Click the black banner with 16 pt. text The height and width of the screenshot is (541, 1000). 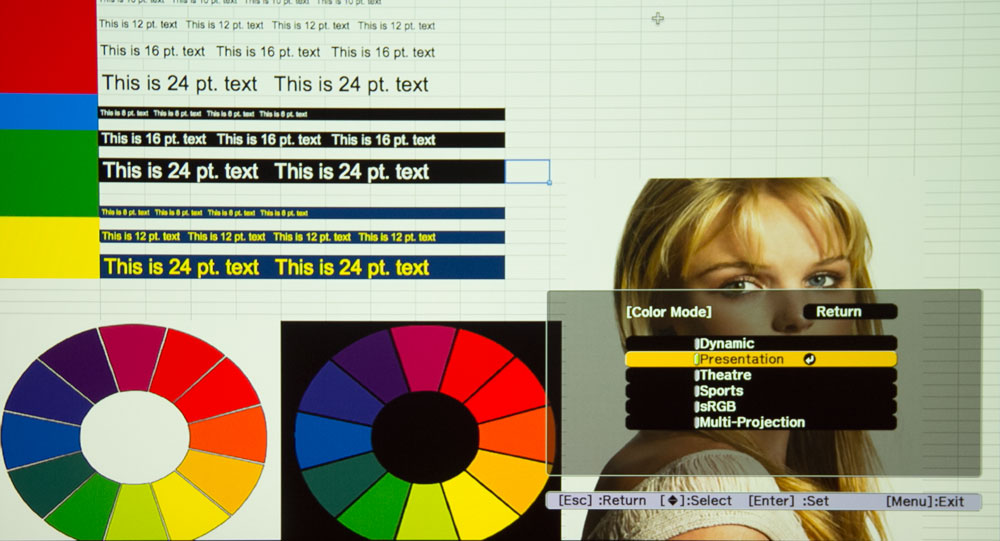pyautogui.click(x=302, y=140)
